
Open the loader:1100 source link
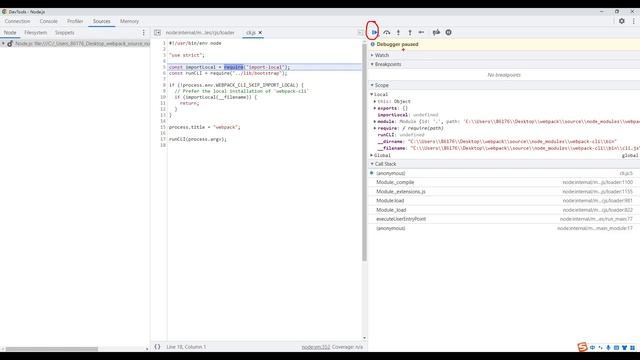click(x=598, y=182)
